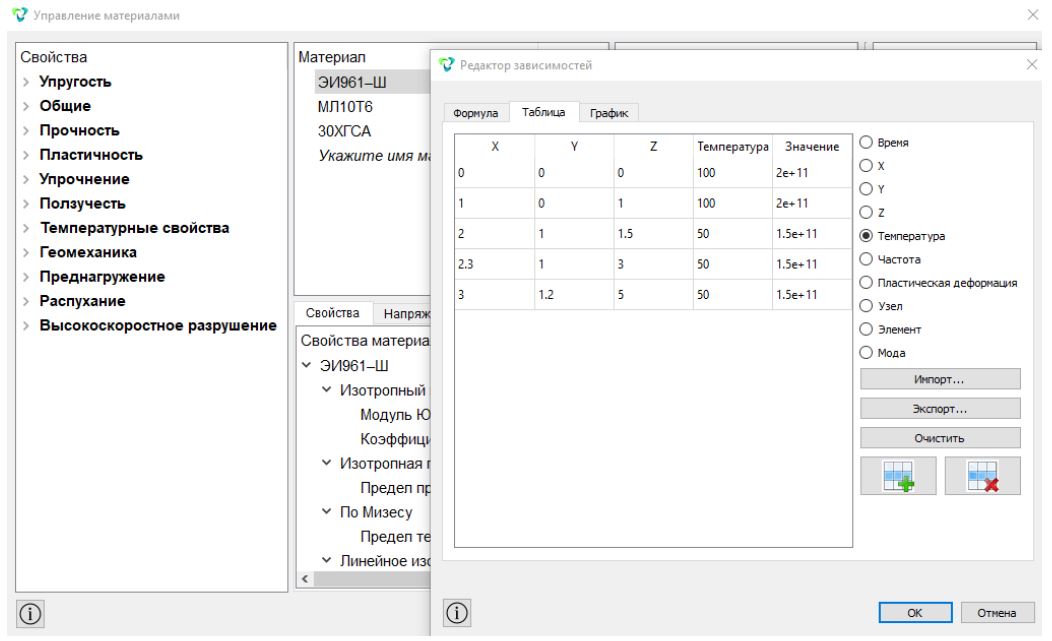Screen dimensions: 1052x641
Task: Click the Очистить button
Action: [x=940, y=438]
